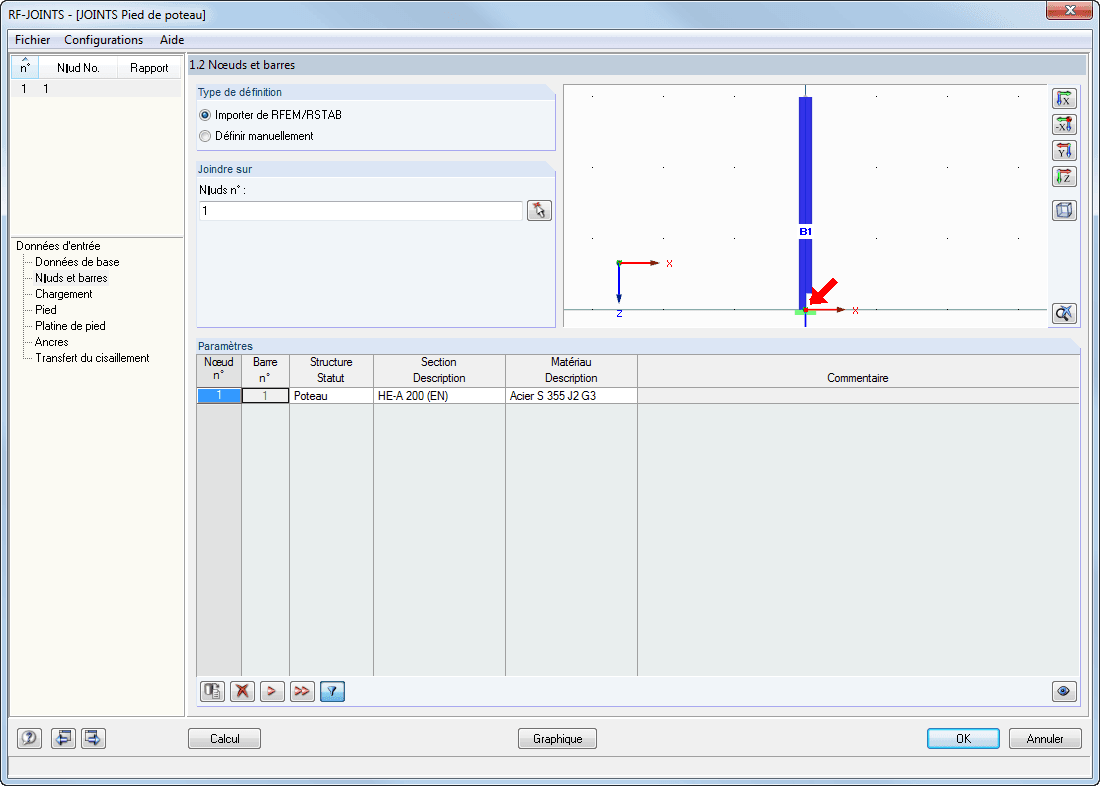The width and height of the screenshot is (1100, 786).
Task: Select Pied in navigation tree
Action: click(46, 309)
